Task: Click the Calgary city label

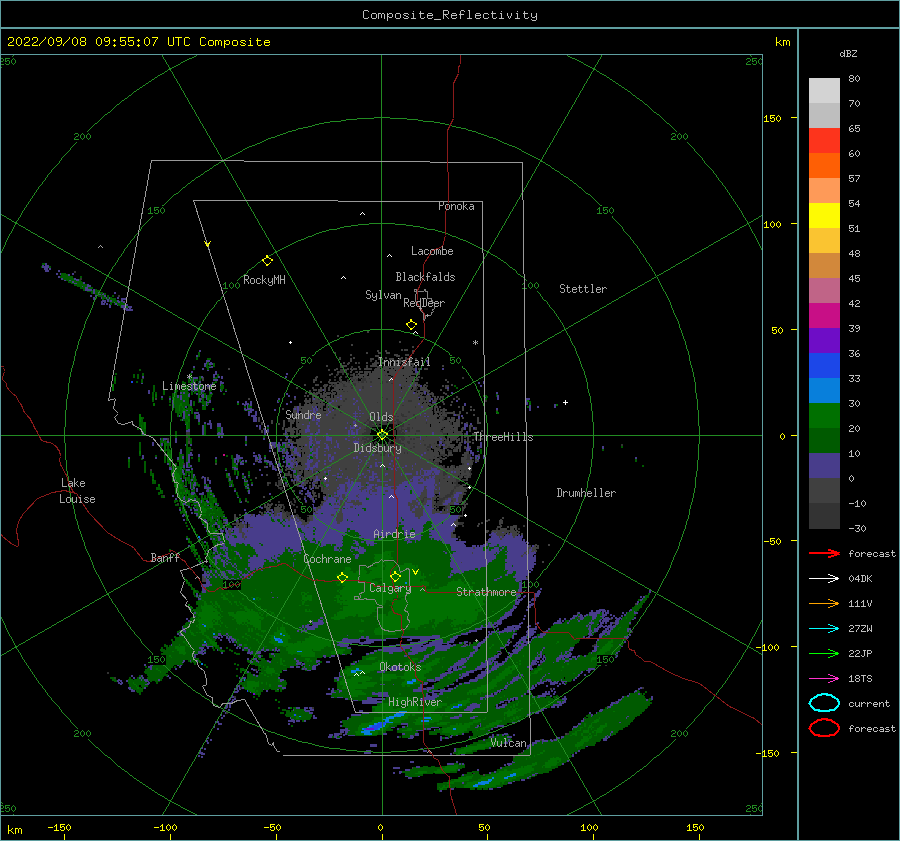Action: [x=390, y=588]
